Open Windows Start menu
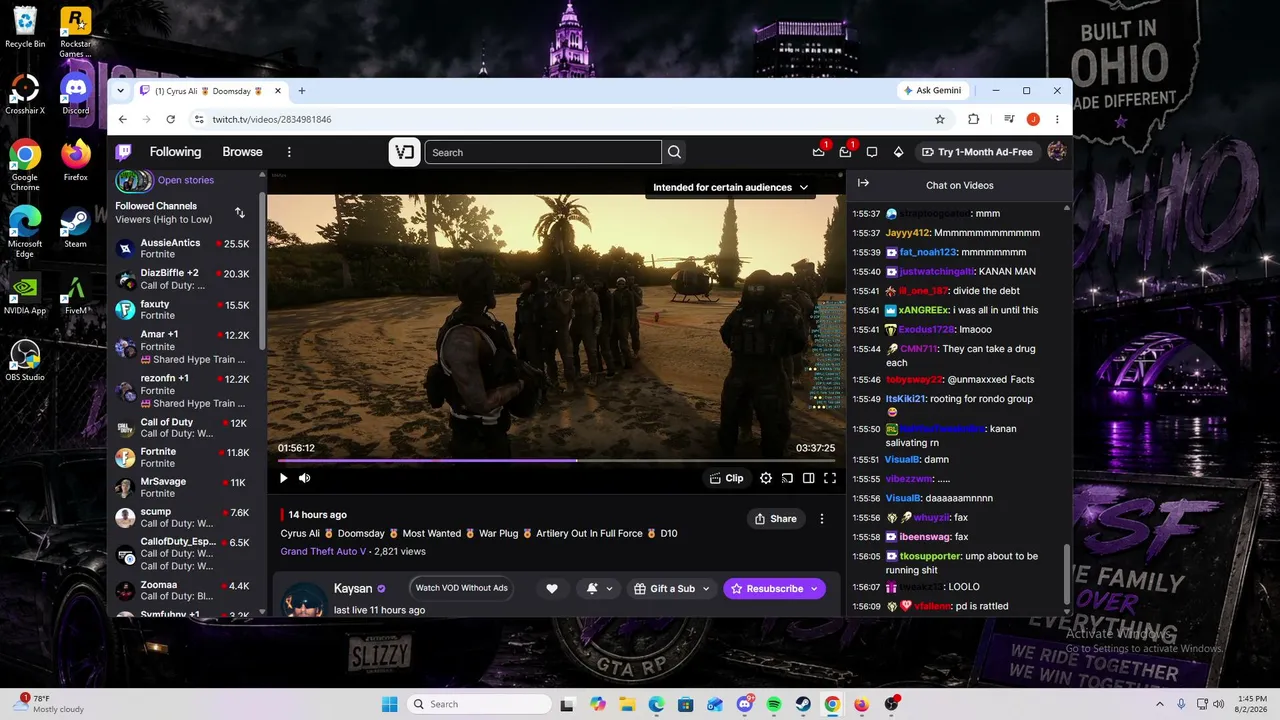Screen dimensions: 1280x720 click(390, 704)
